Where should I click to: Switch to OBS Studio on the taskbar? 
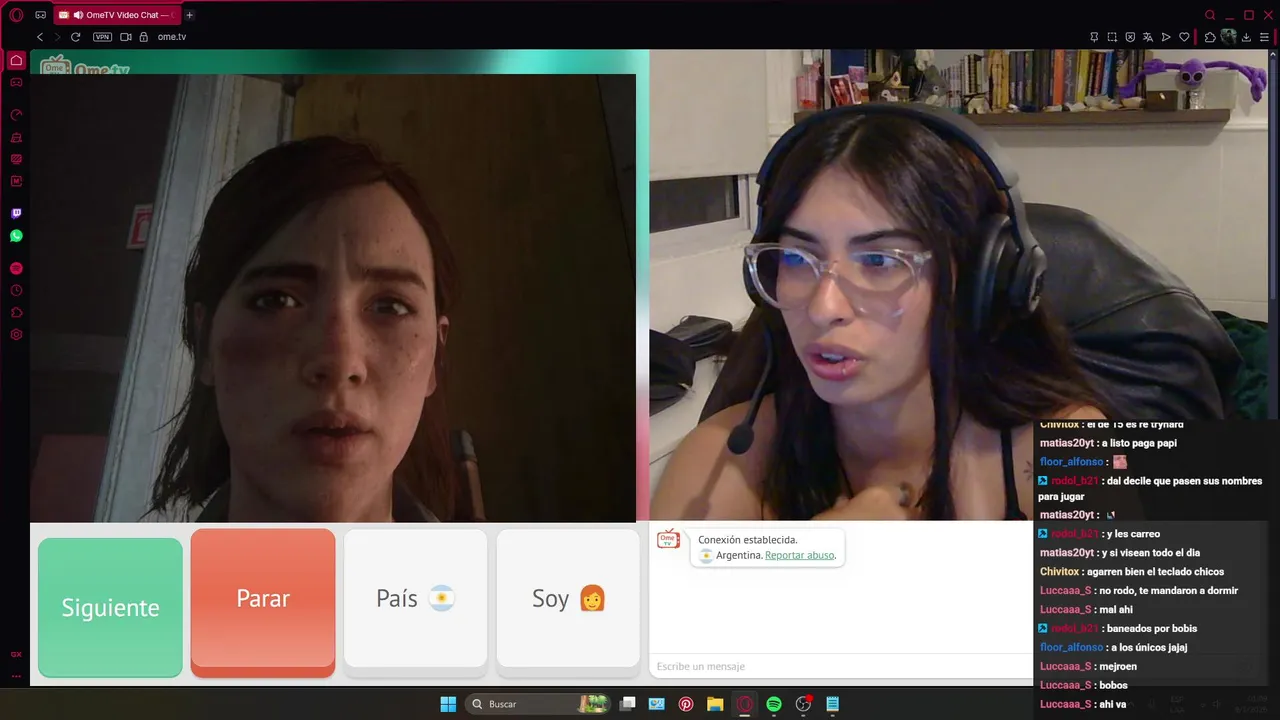(803, 704)
